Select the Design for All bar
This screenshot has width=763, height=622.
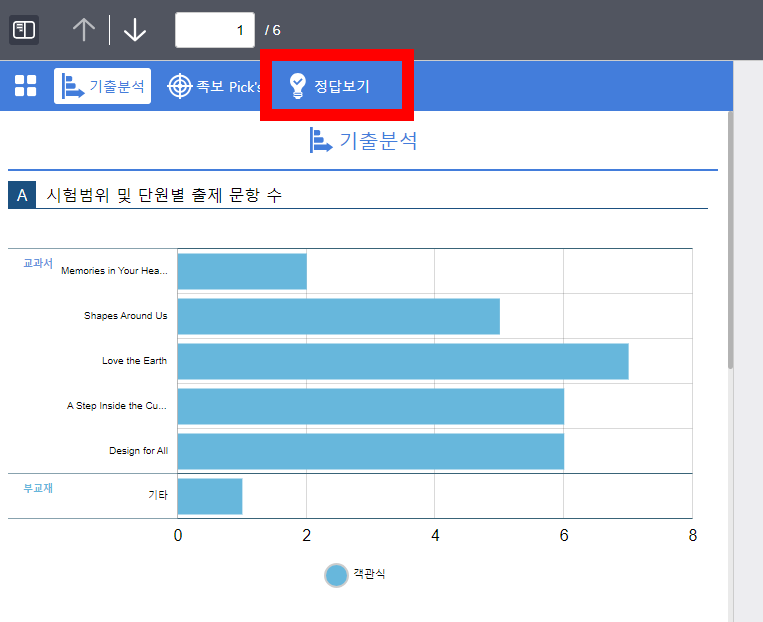pyautogui.click(x=371, y=451)
